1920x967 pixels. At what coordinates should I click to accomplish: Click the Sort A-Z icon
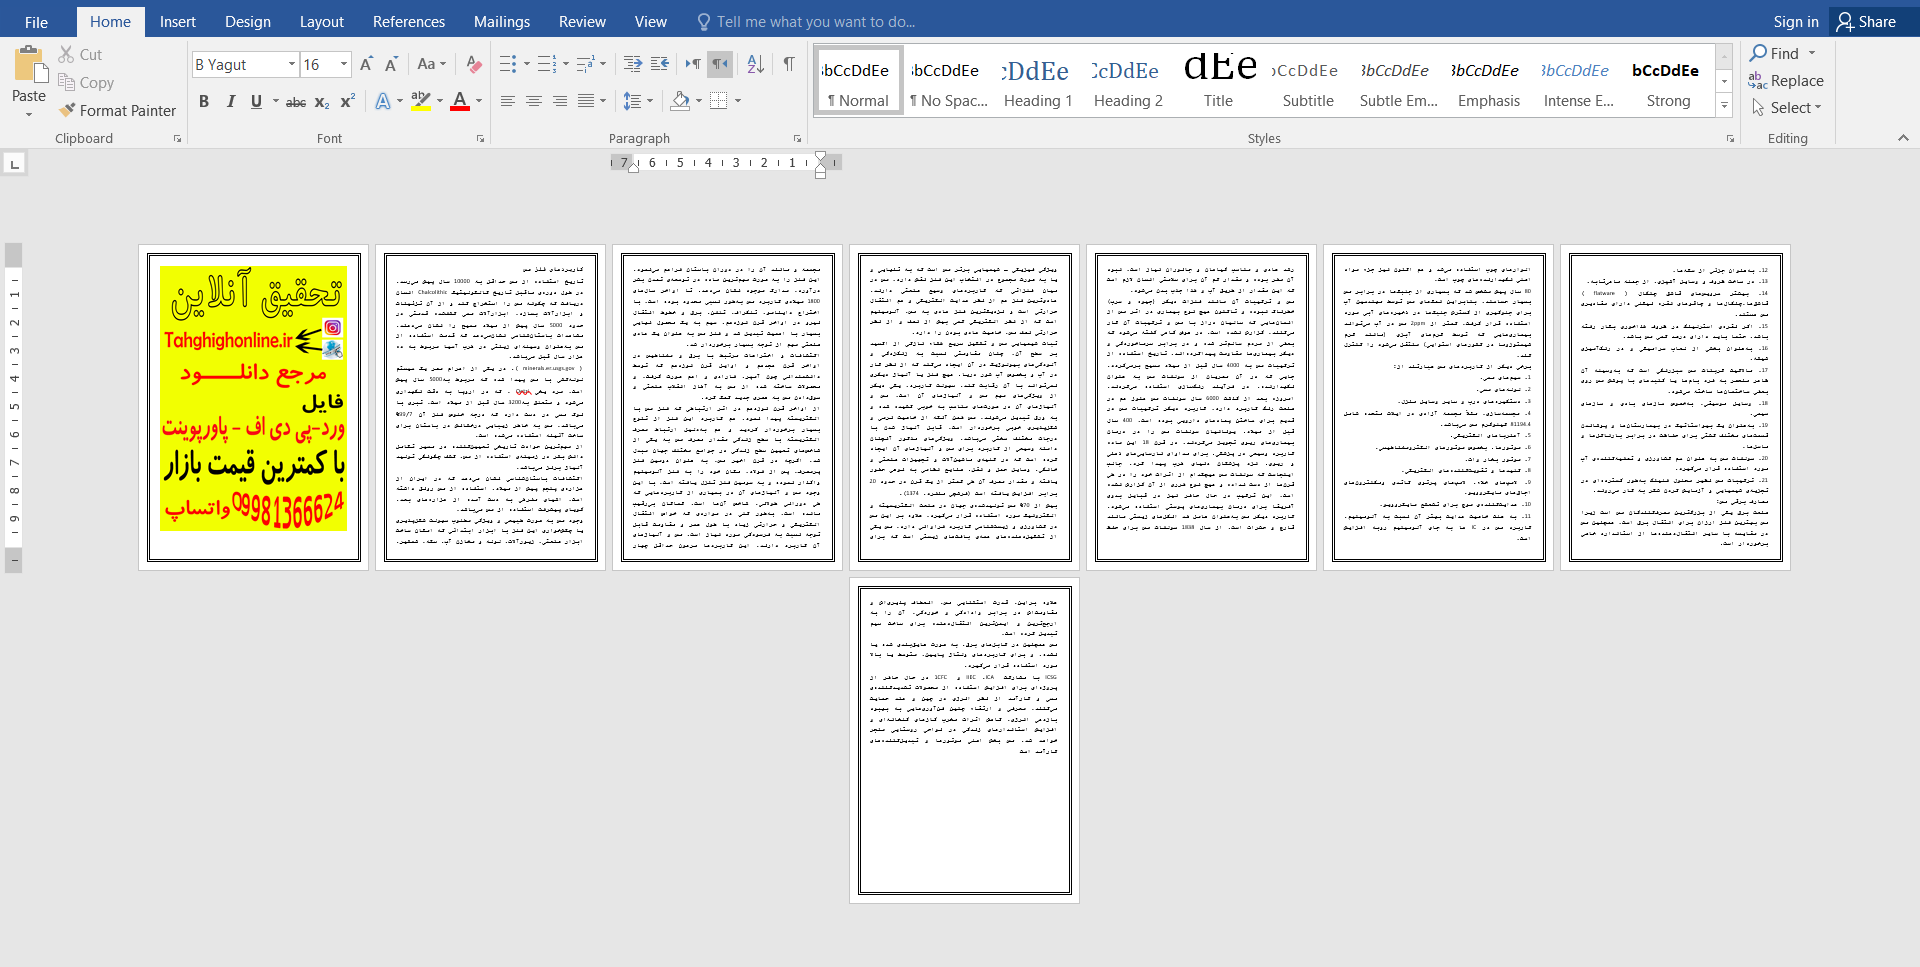[x=756, y=64]
